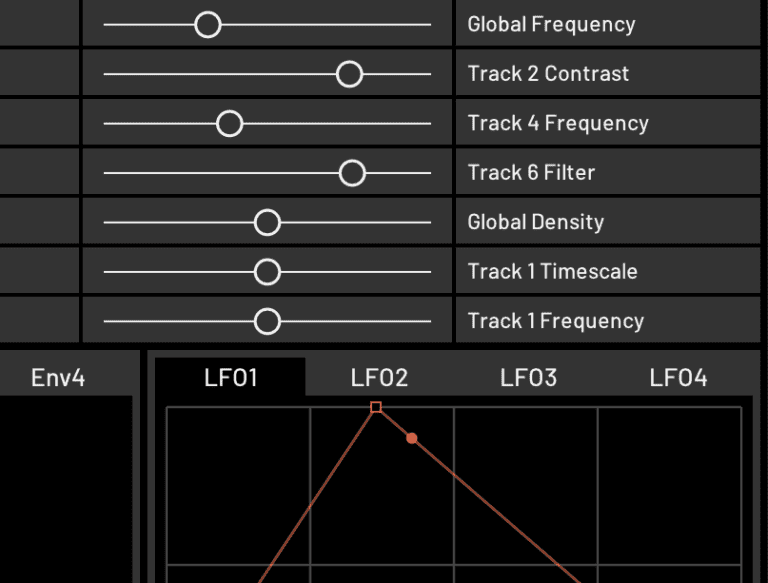Open the LFO2 tab
This screenshot has width=768, height=583.
click(379, 377)
